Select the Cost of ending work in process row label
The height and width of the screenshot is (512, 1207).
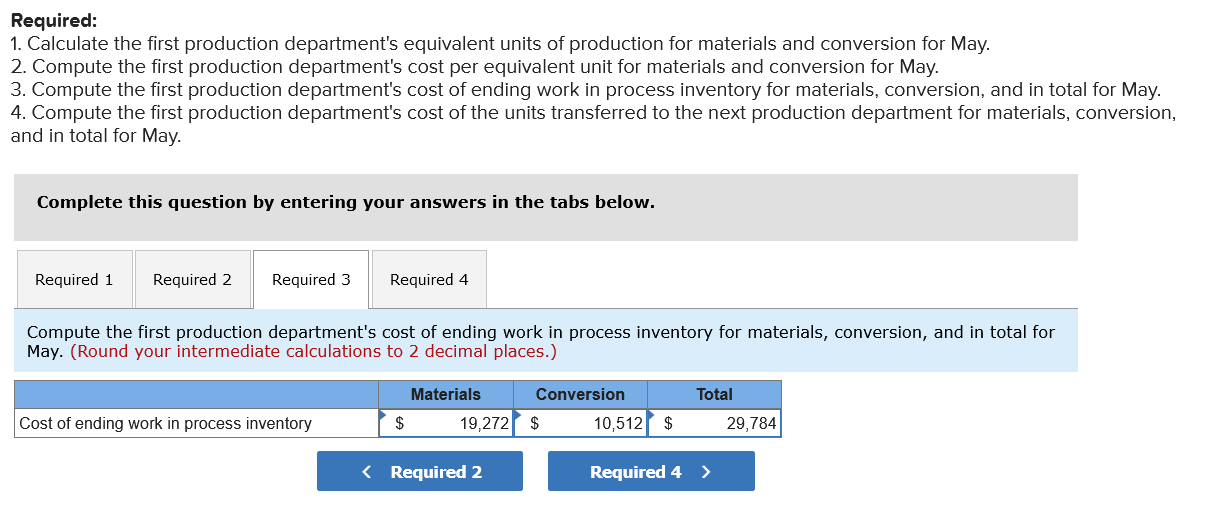pos(166,424)
